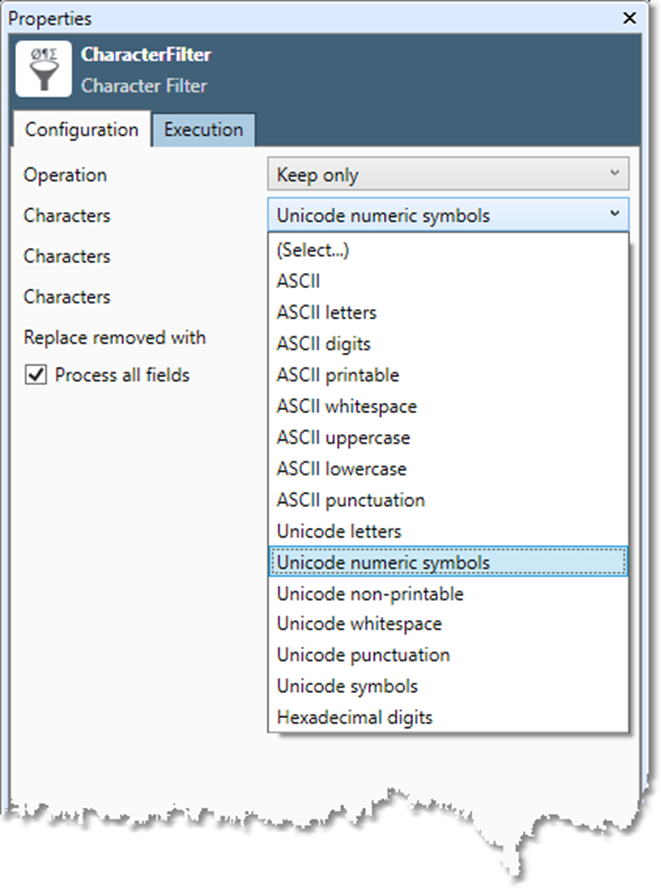The width and height of the screenshot is (661, 891).
Task: Select the Configuration tab
Action: point(81,130)
